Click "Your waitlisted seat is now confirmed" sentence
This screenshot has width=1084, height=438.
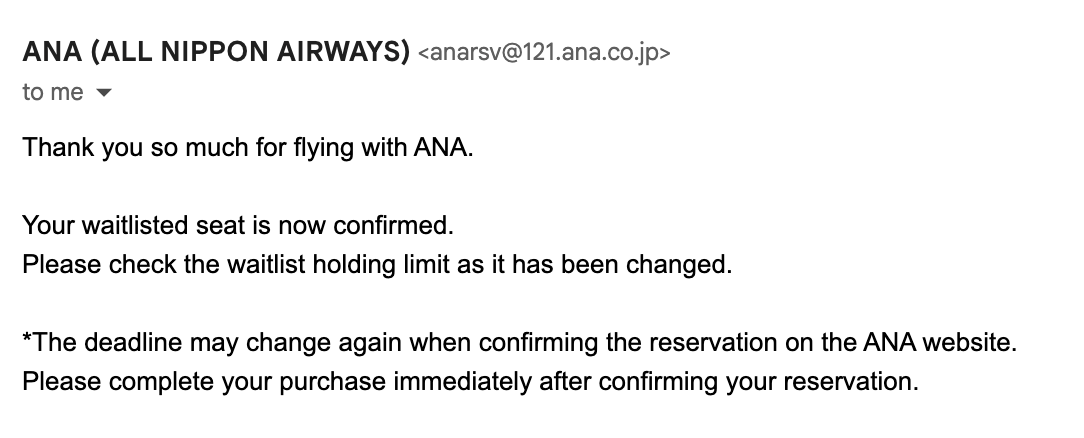point(238,227)
